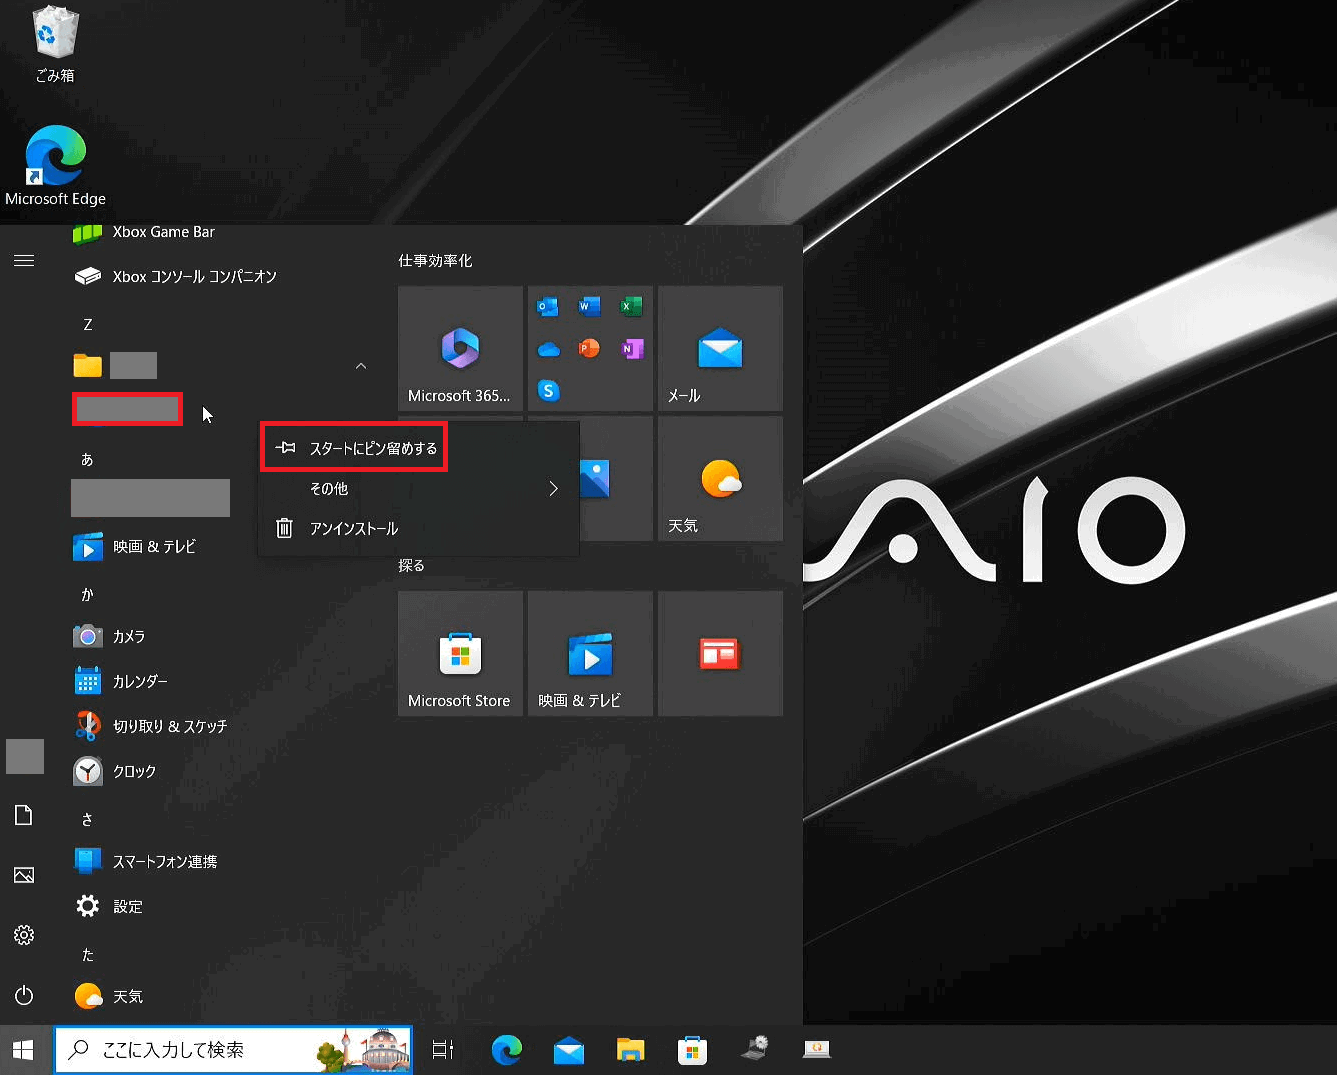Open the last laptop icon on taskbar
Image resolution: width=1337 pixels, height=1075 pixels.
817,1050
